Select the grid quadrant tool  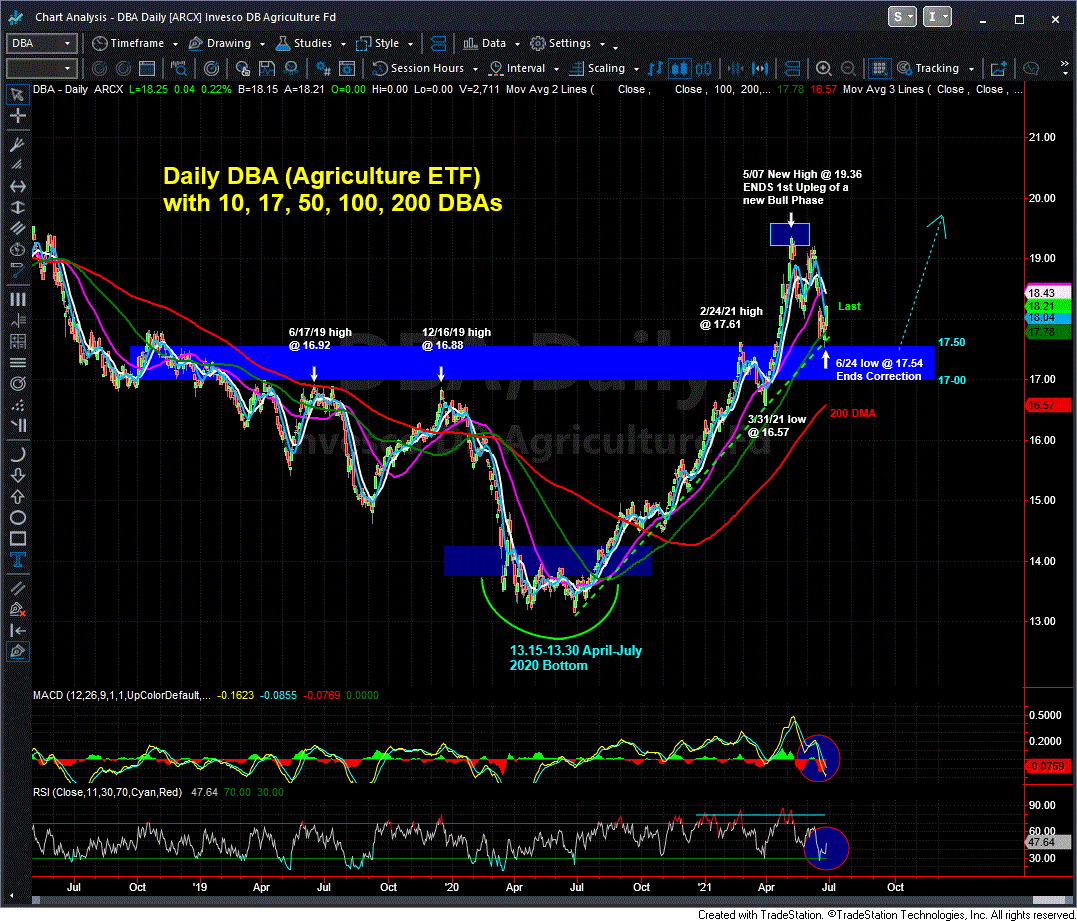tap(18, 341)
